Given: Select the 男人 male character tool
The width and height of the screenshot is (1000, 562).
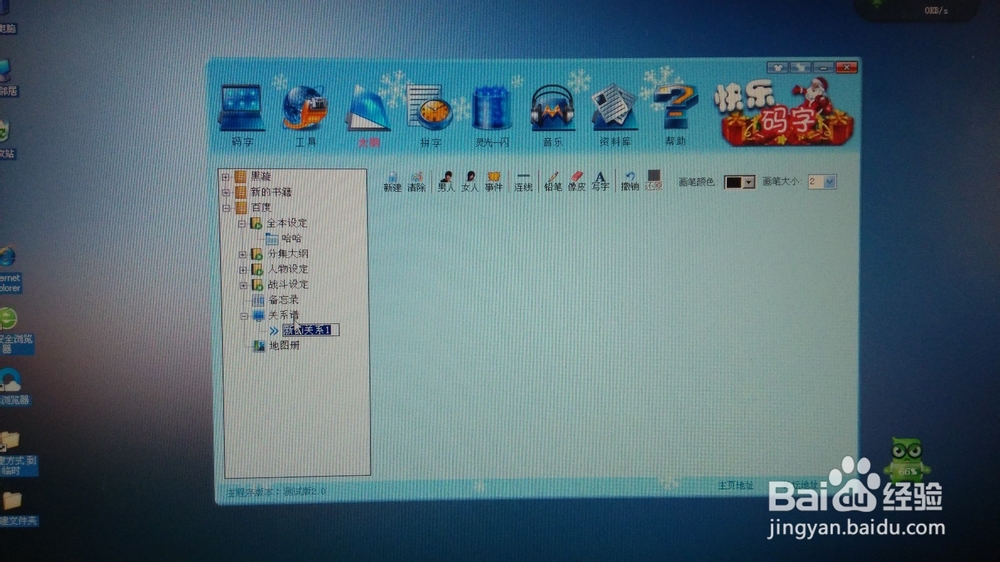Looking at the screenshot, I should (446, 181).
